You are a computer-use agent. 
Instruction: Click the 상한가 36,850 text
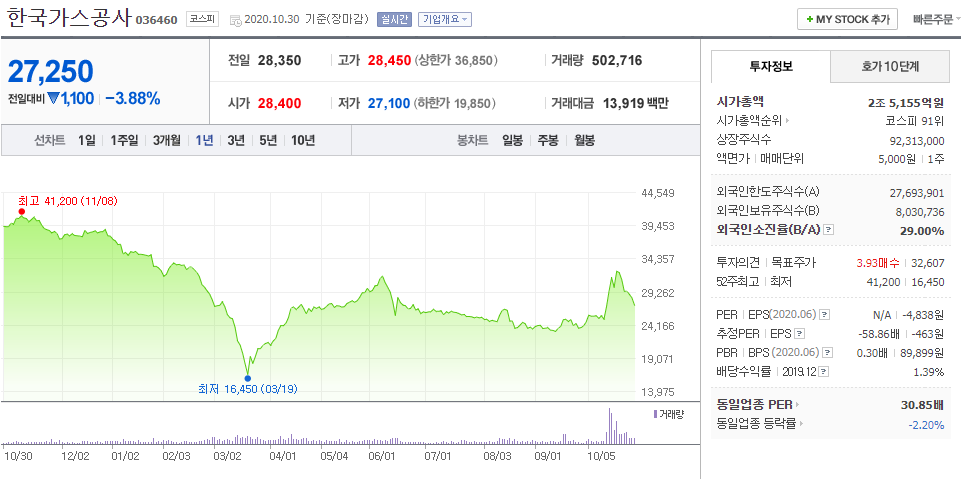point(456,60)
